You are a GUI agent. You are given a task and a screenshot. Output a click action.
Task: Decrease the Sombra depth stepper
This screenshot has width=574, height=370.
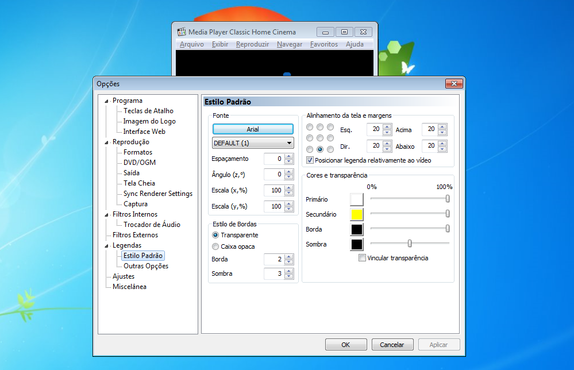(x=289, y=276)
